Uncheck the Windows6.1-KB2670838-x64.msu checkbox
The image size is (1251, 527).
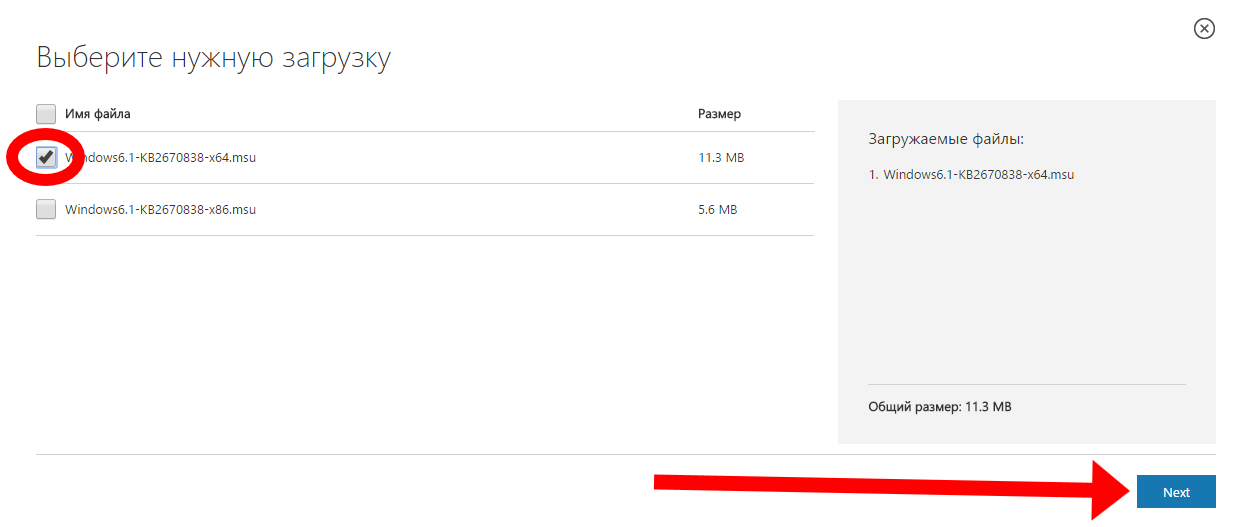tap(46, 157)
